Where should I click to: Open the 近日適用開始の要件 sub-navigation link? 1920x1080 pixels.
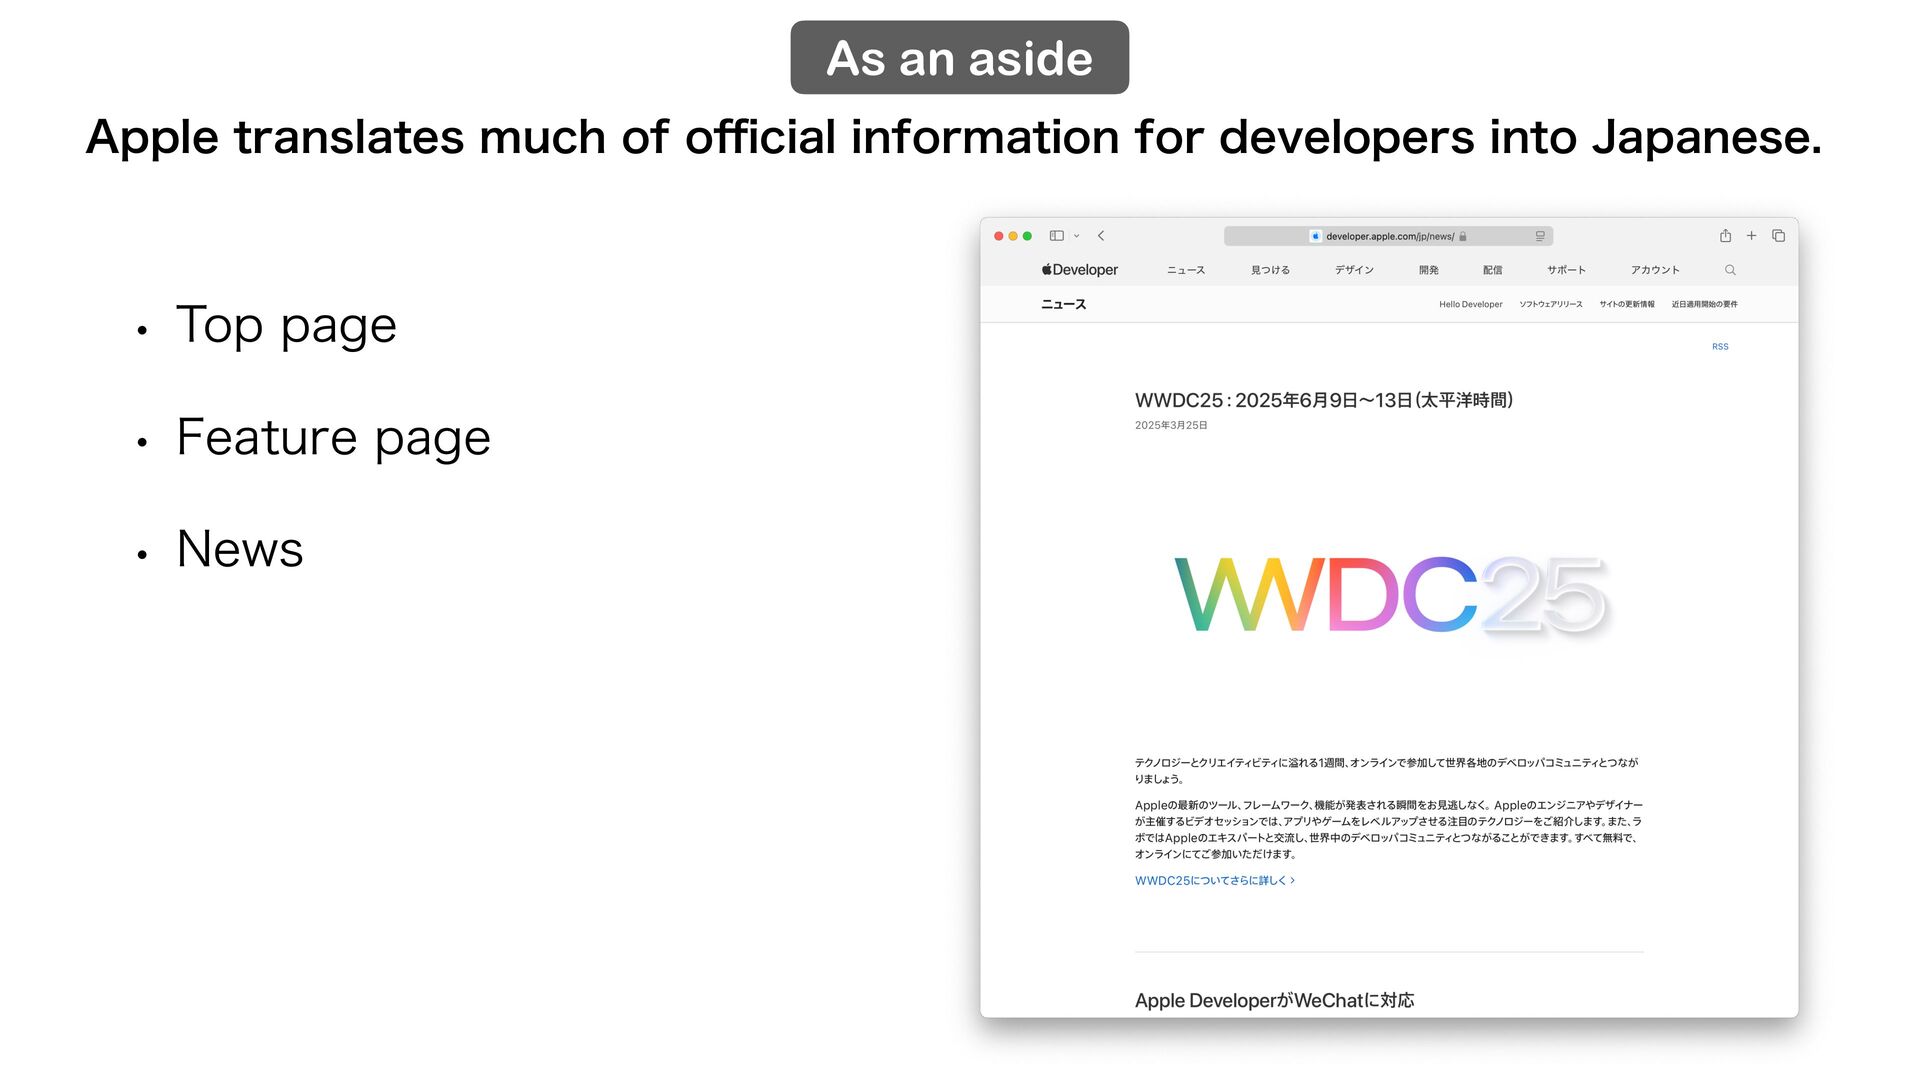(1704, 304)
